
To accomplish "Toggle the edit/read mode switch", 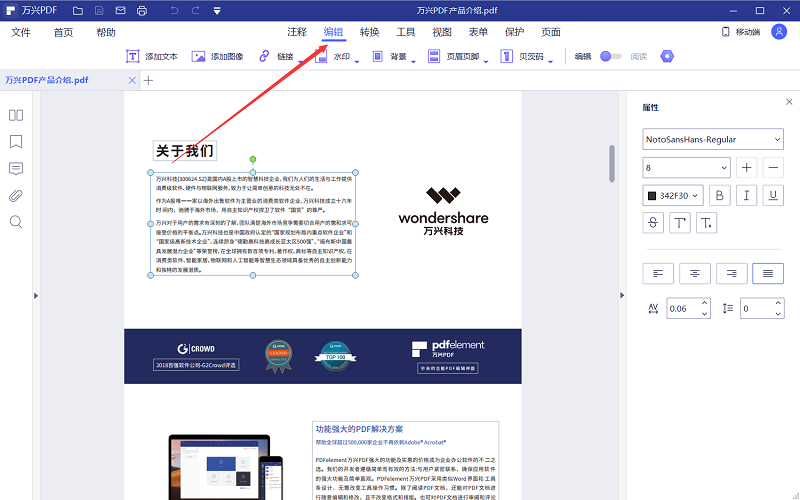I will click(x=610, y=56).
